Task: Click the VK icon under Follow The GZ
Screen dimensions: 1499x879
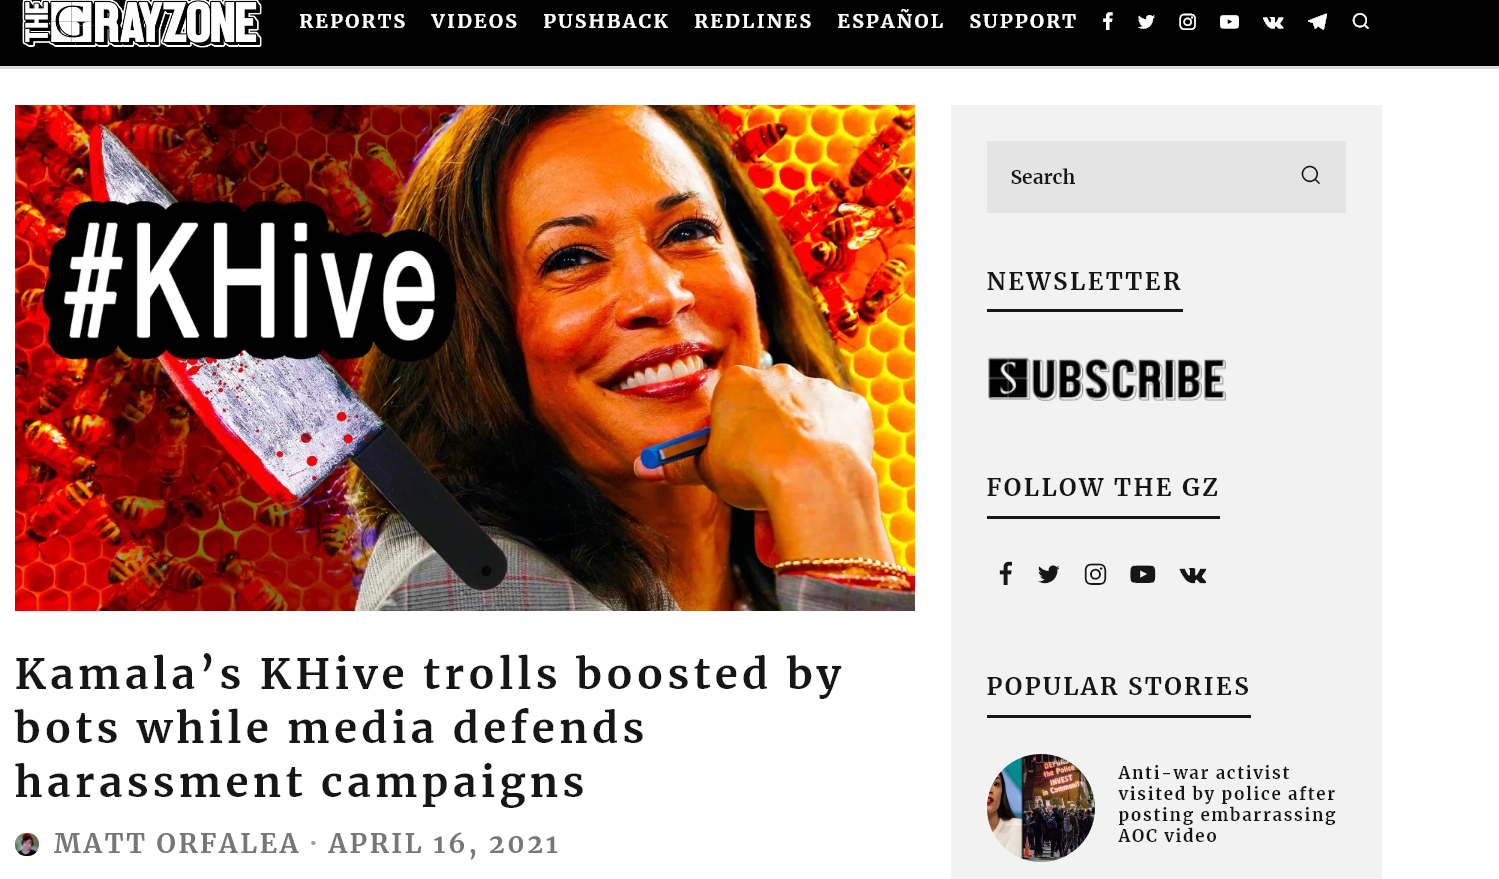Action: point(1193,575)
